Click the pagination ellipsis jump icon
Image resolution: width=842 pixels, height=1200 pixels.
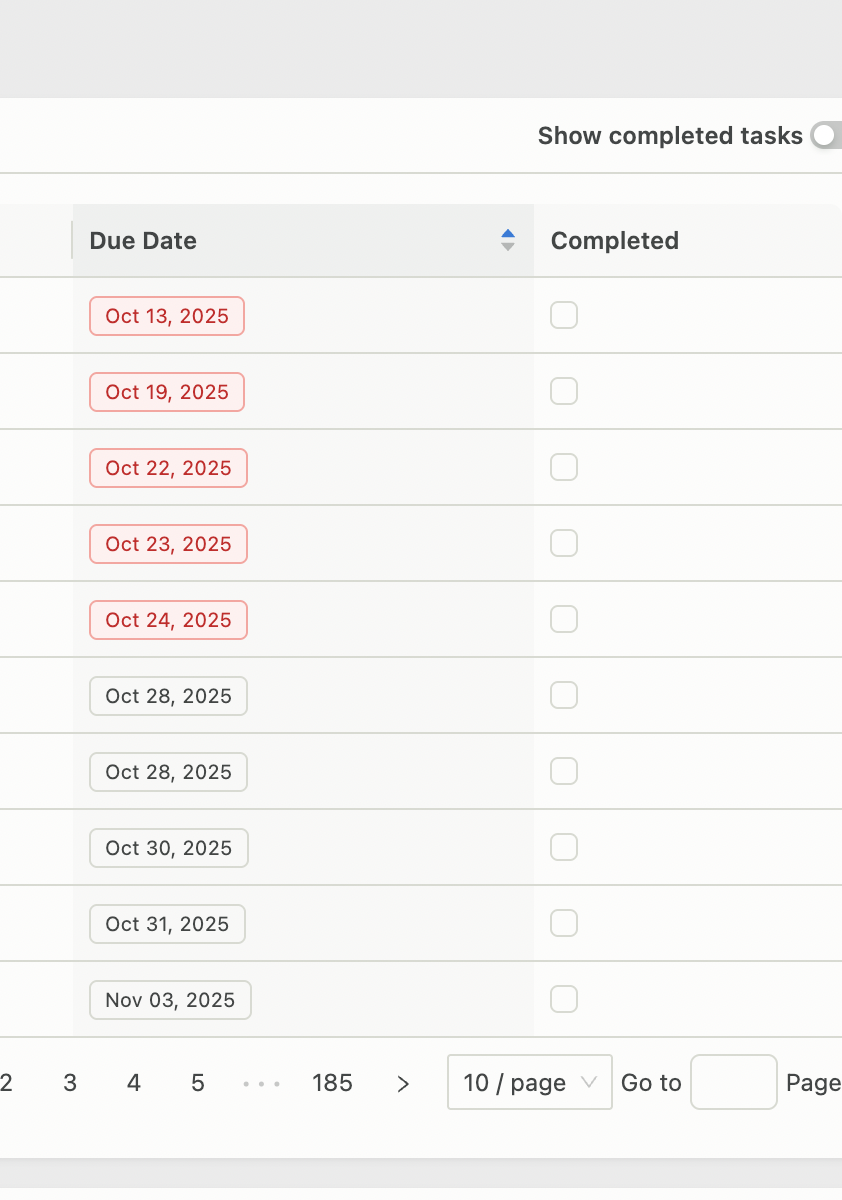(262, 1083)
